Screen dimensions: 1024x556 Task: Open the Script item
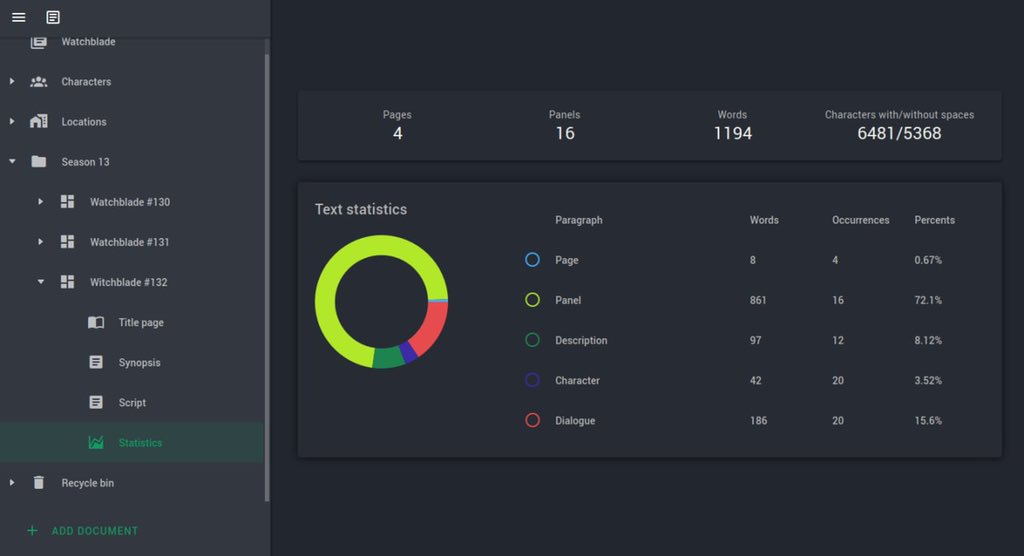[x=132, y=402]
